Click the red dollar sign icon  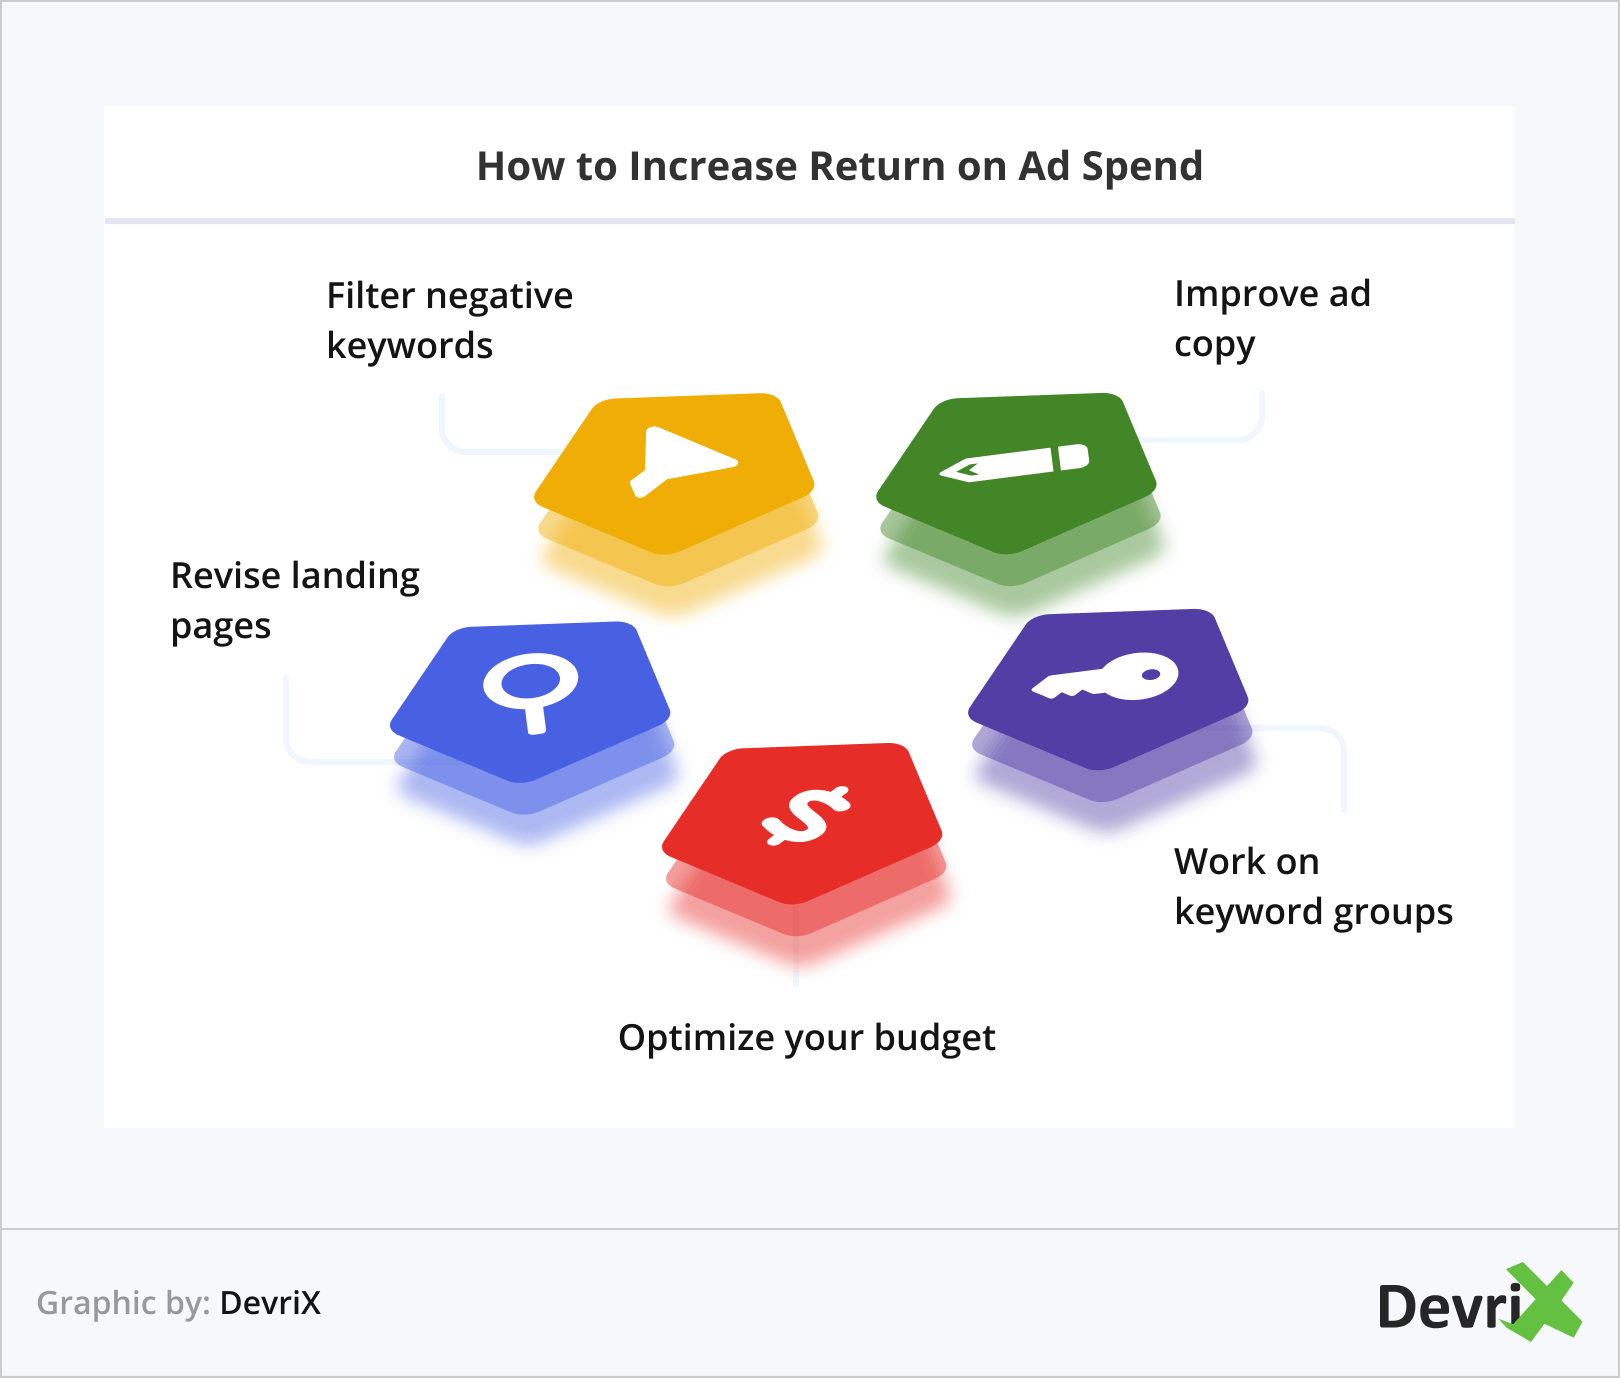click(x=805, y=816)
